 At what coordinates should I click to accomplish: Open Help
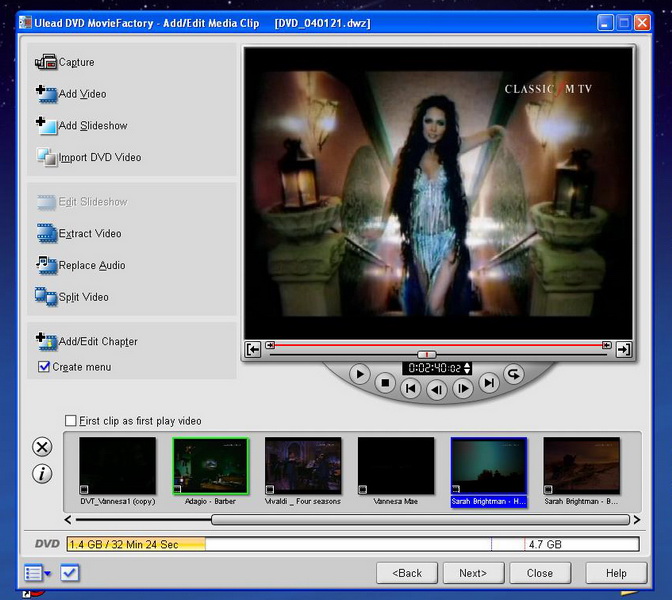coord(616,573)
